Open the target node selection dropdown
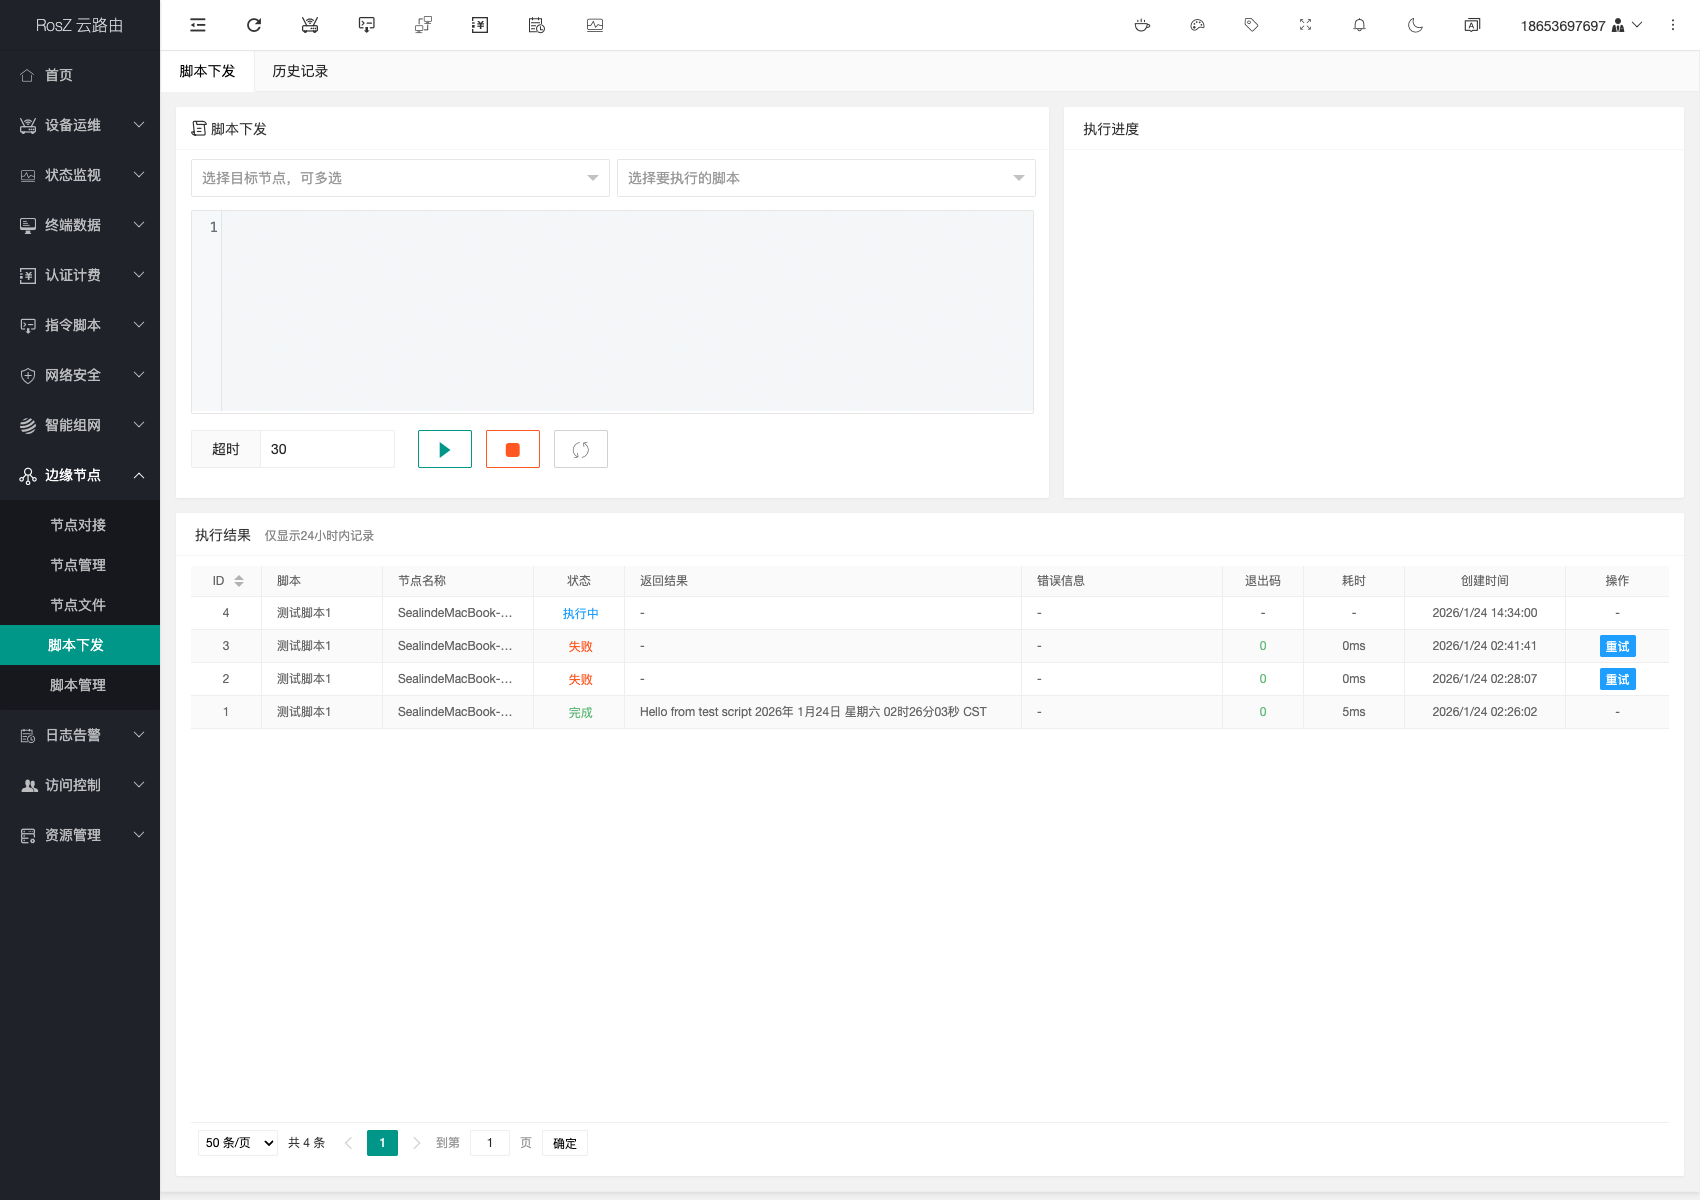The image size is (1700, 1200). tap(400, 178)
